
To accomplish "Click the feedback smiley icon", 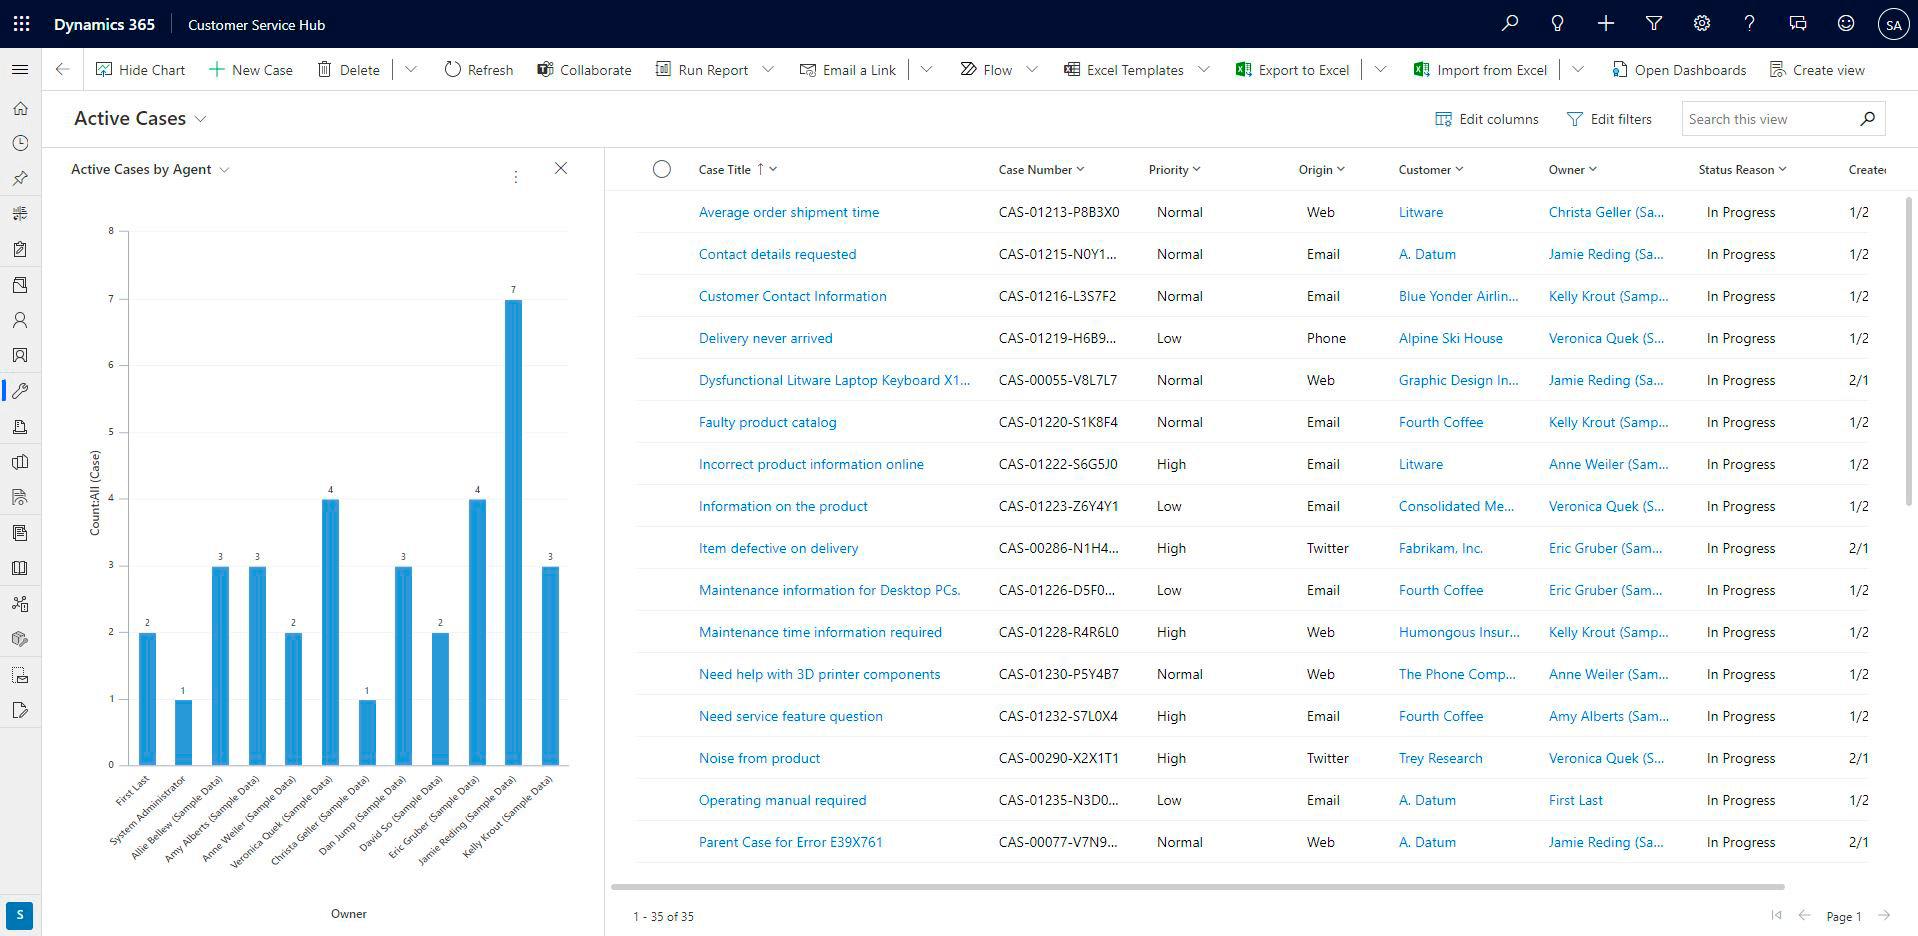I will (x=1845, y=24).
